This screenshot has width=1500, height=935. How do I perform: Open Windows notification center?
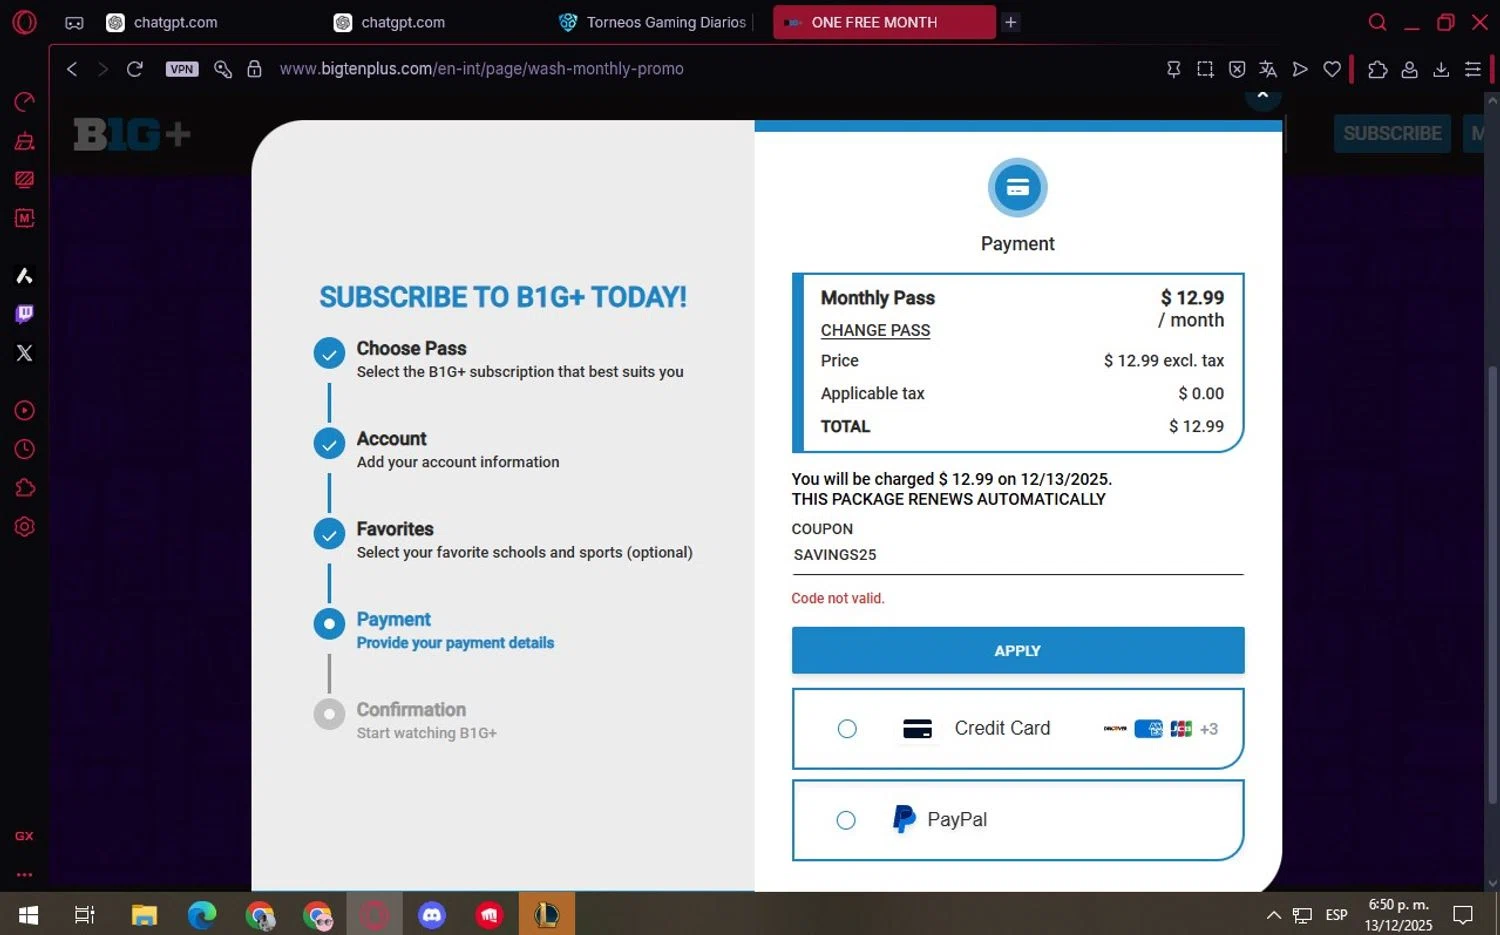[1463, 914]
